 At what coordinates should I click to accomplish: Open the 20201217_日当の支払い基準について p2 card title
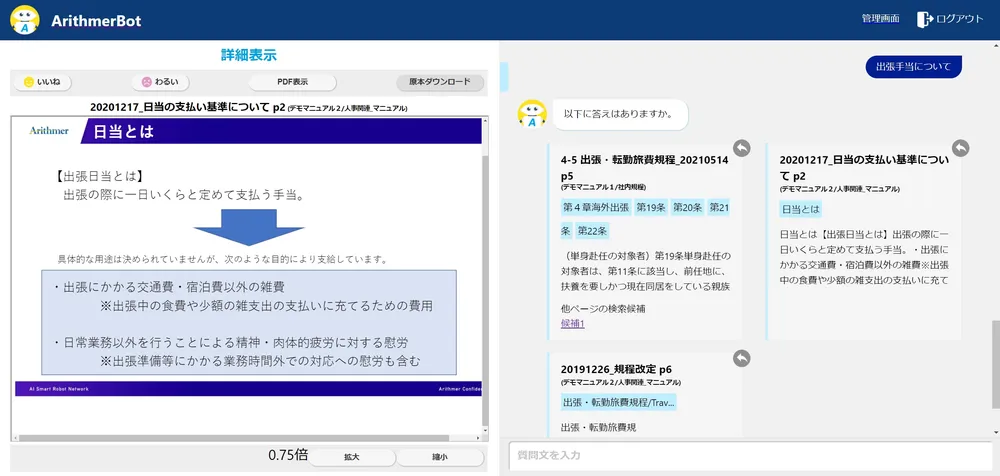(864, 167)
